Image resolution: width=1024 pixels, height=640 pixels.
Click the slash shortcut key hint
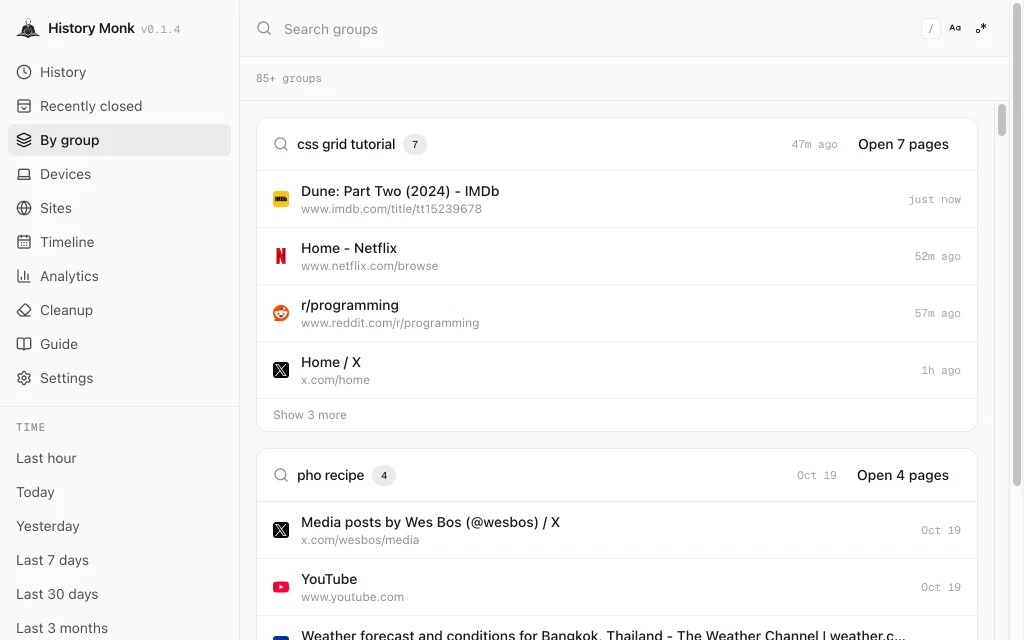pyautogui.click(x=931, y=29)
